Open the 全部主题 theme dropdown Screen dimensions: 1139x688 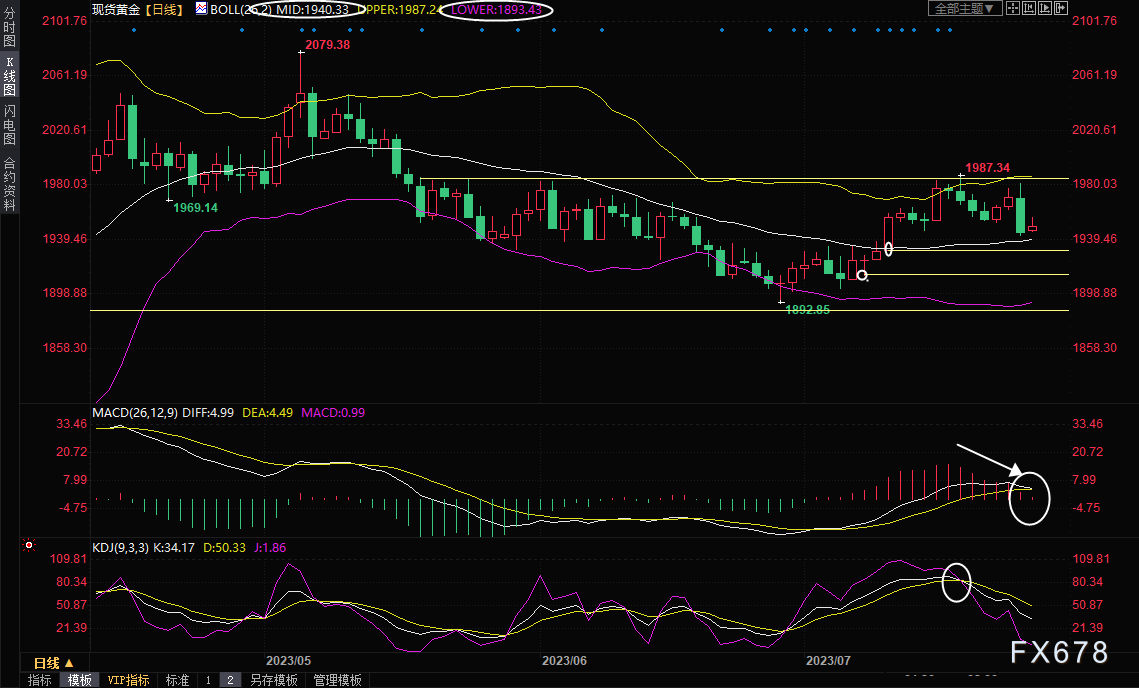pyautogui.click(x=965, y=9)
